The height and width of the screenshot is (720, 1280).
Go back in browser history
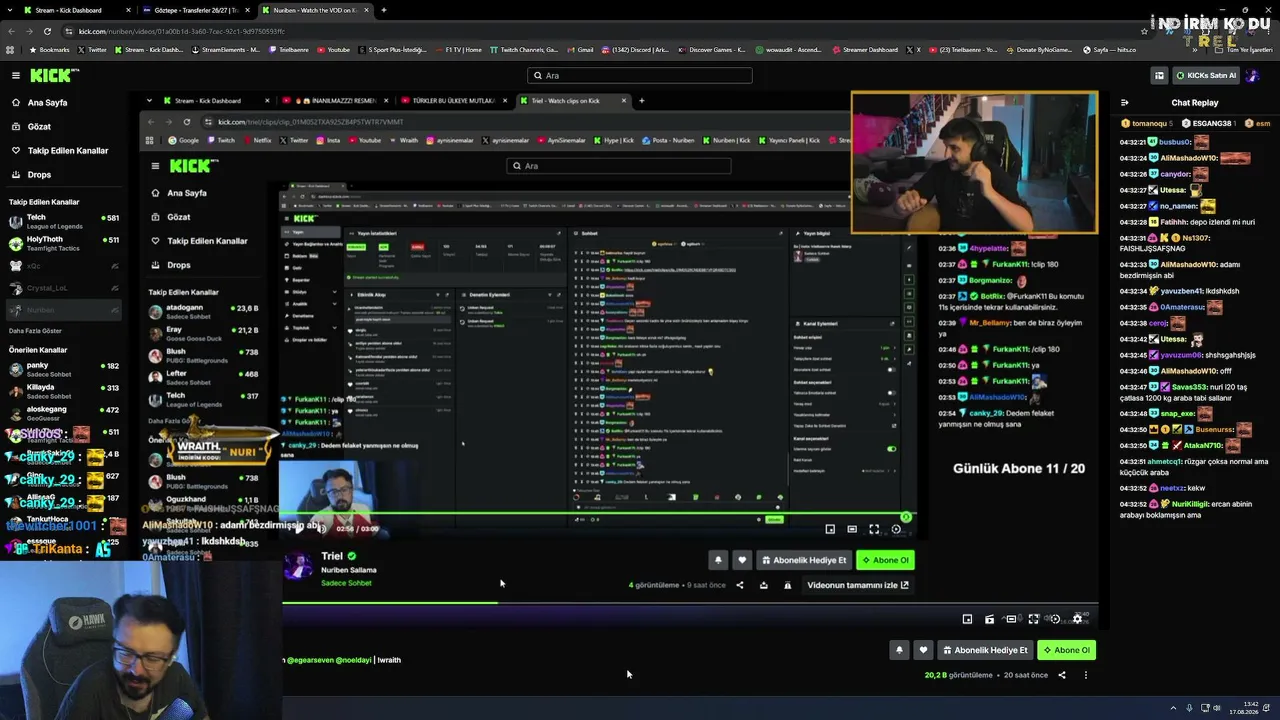[x=10, y=31]
